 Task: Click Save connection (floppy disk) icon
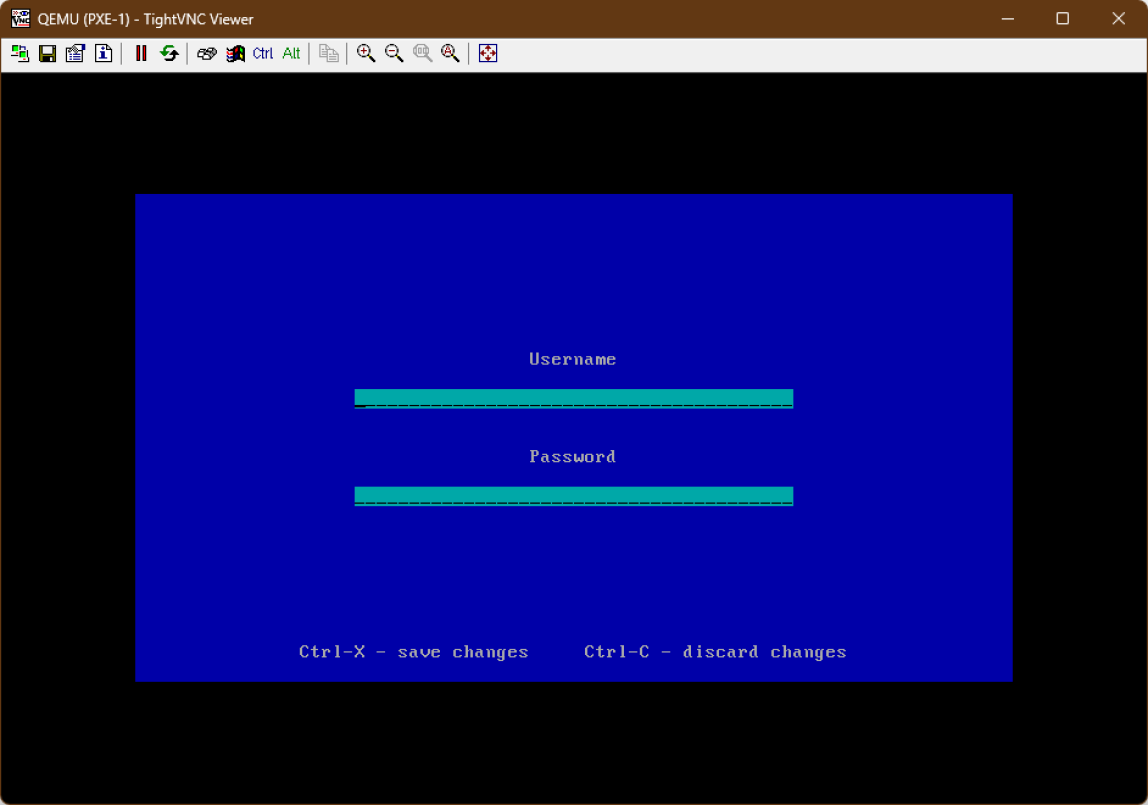point(48,53)
